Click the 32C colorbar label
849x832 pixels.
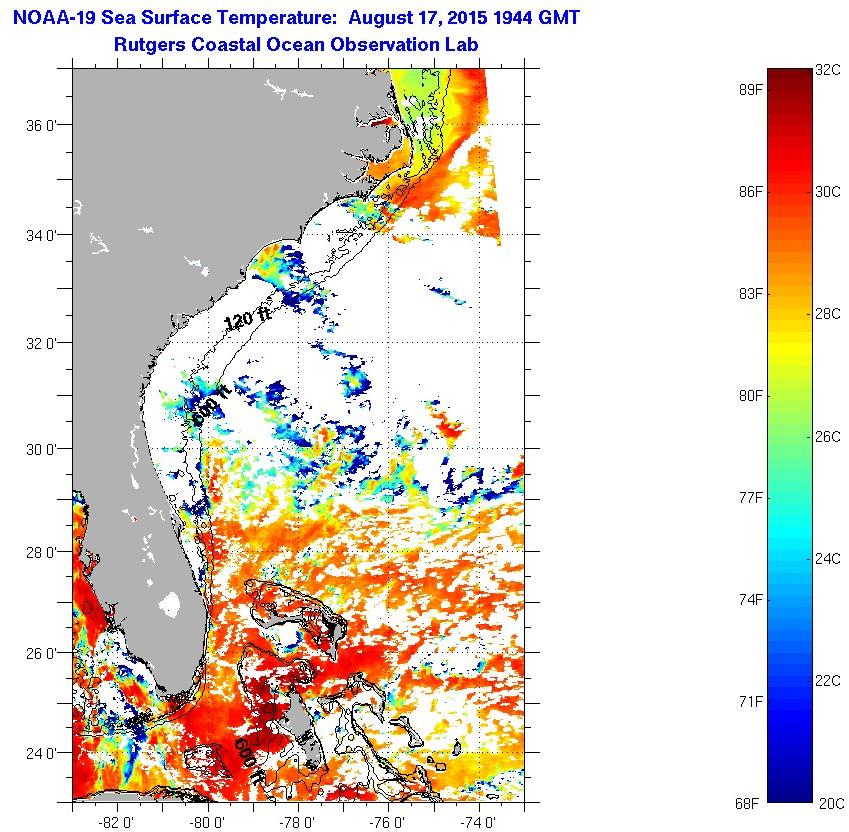(828, 70)
